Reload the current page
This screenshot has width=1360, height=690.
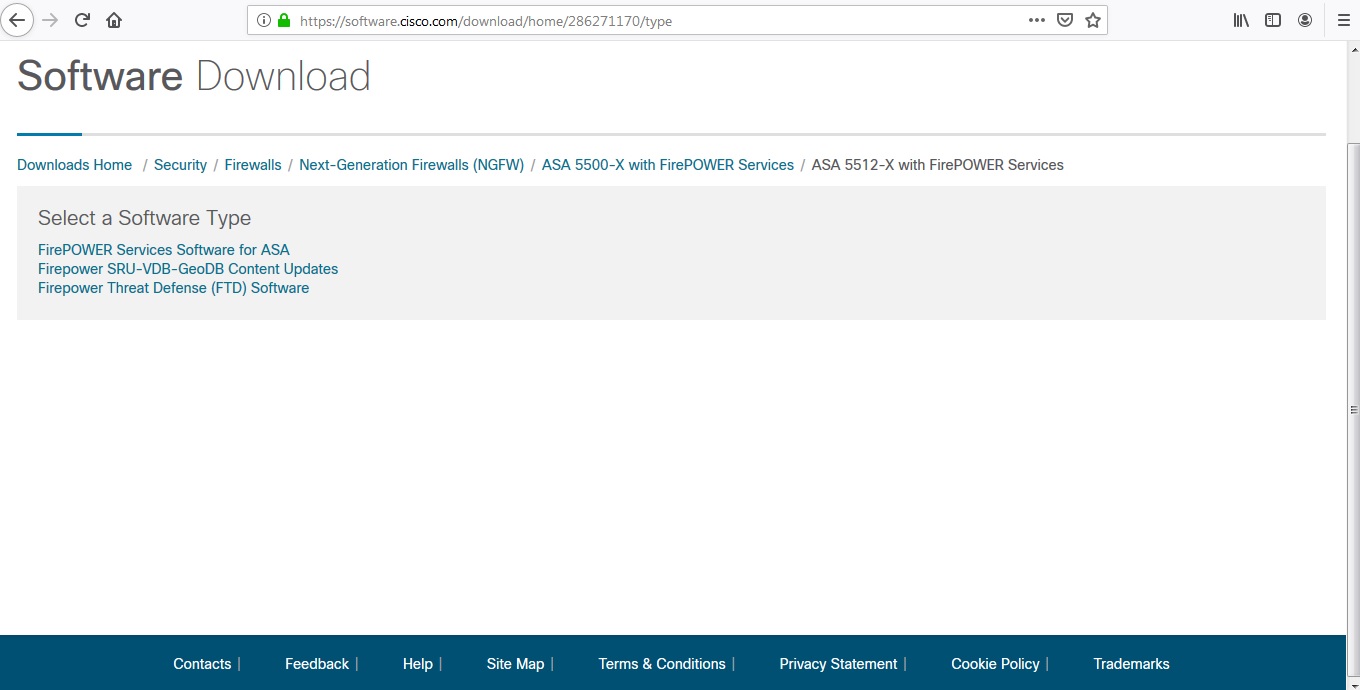82,19
